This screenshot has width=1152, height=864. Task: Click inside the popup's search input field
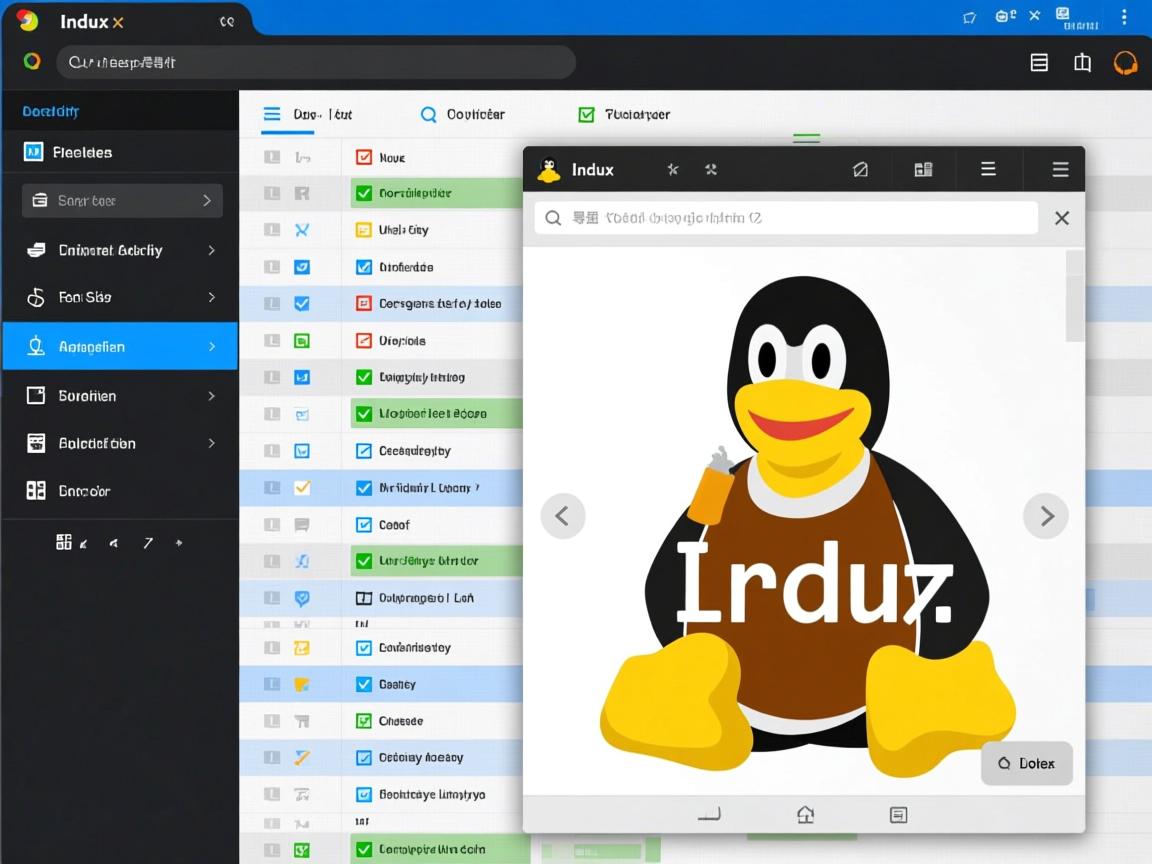(x=790, y=217)
